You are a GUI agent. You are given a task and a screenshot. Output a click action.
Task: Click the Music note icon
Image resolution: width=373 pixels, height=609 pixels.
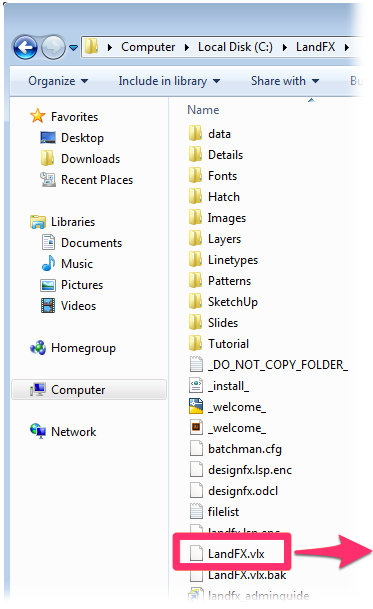[48, 263]
